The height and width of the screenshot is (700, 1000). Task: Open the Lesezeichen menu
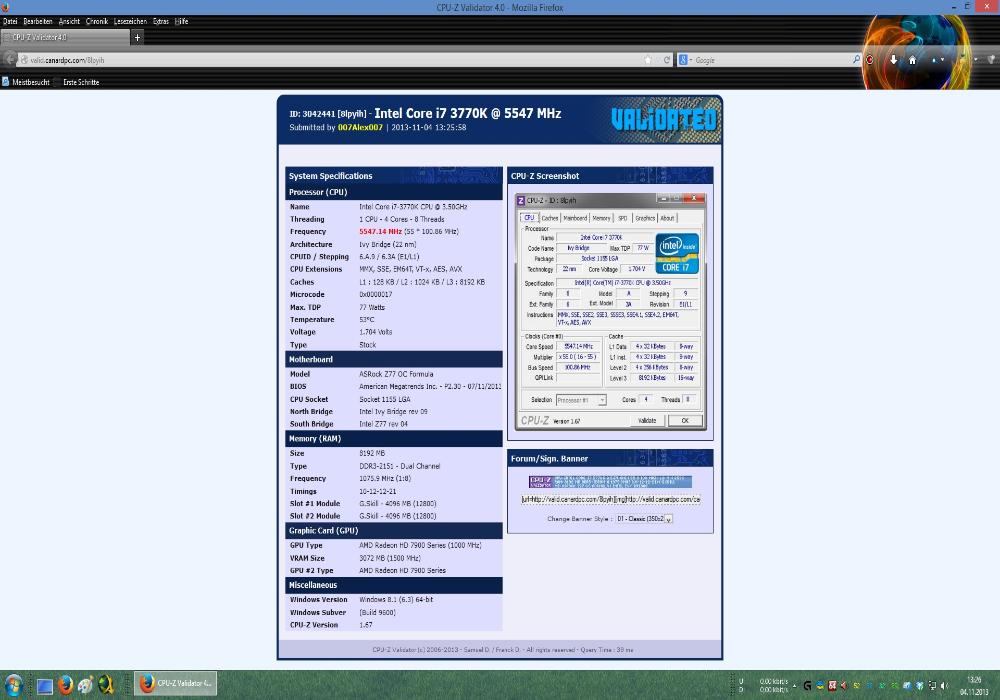pos(130,21)
